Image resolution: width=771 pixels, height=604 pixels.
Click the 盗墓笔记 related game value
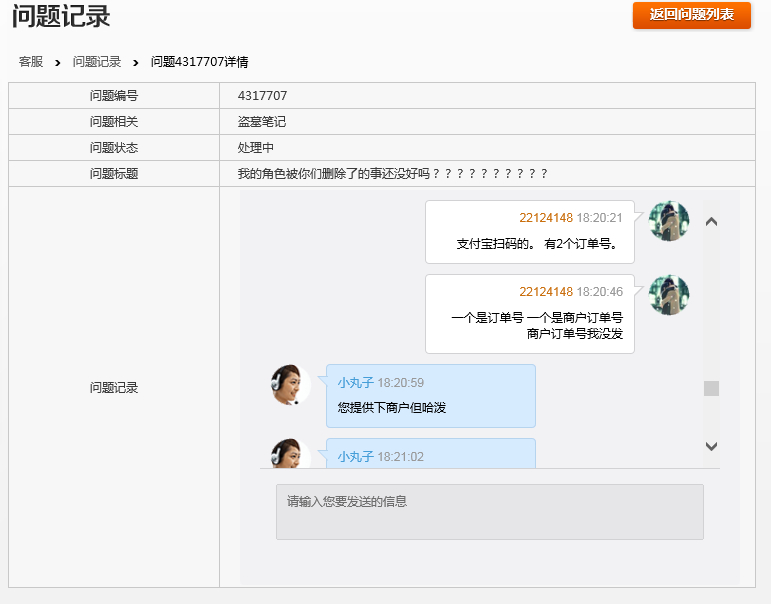coord(262,121)
